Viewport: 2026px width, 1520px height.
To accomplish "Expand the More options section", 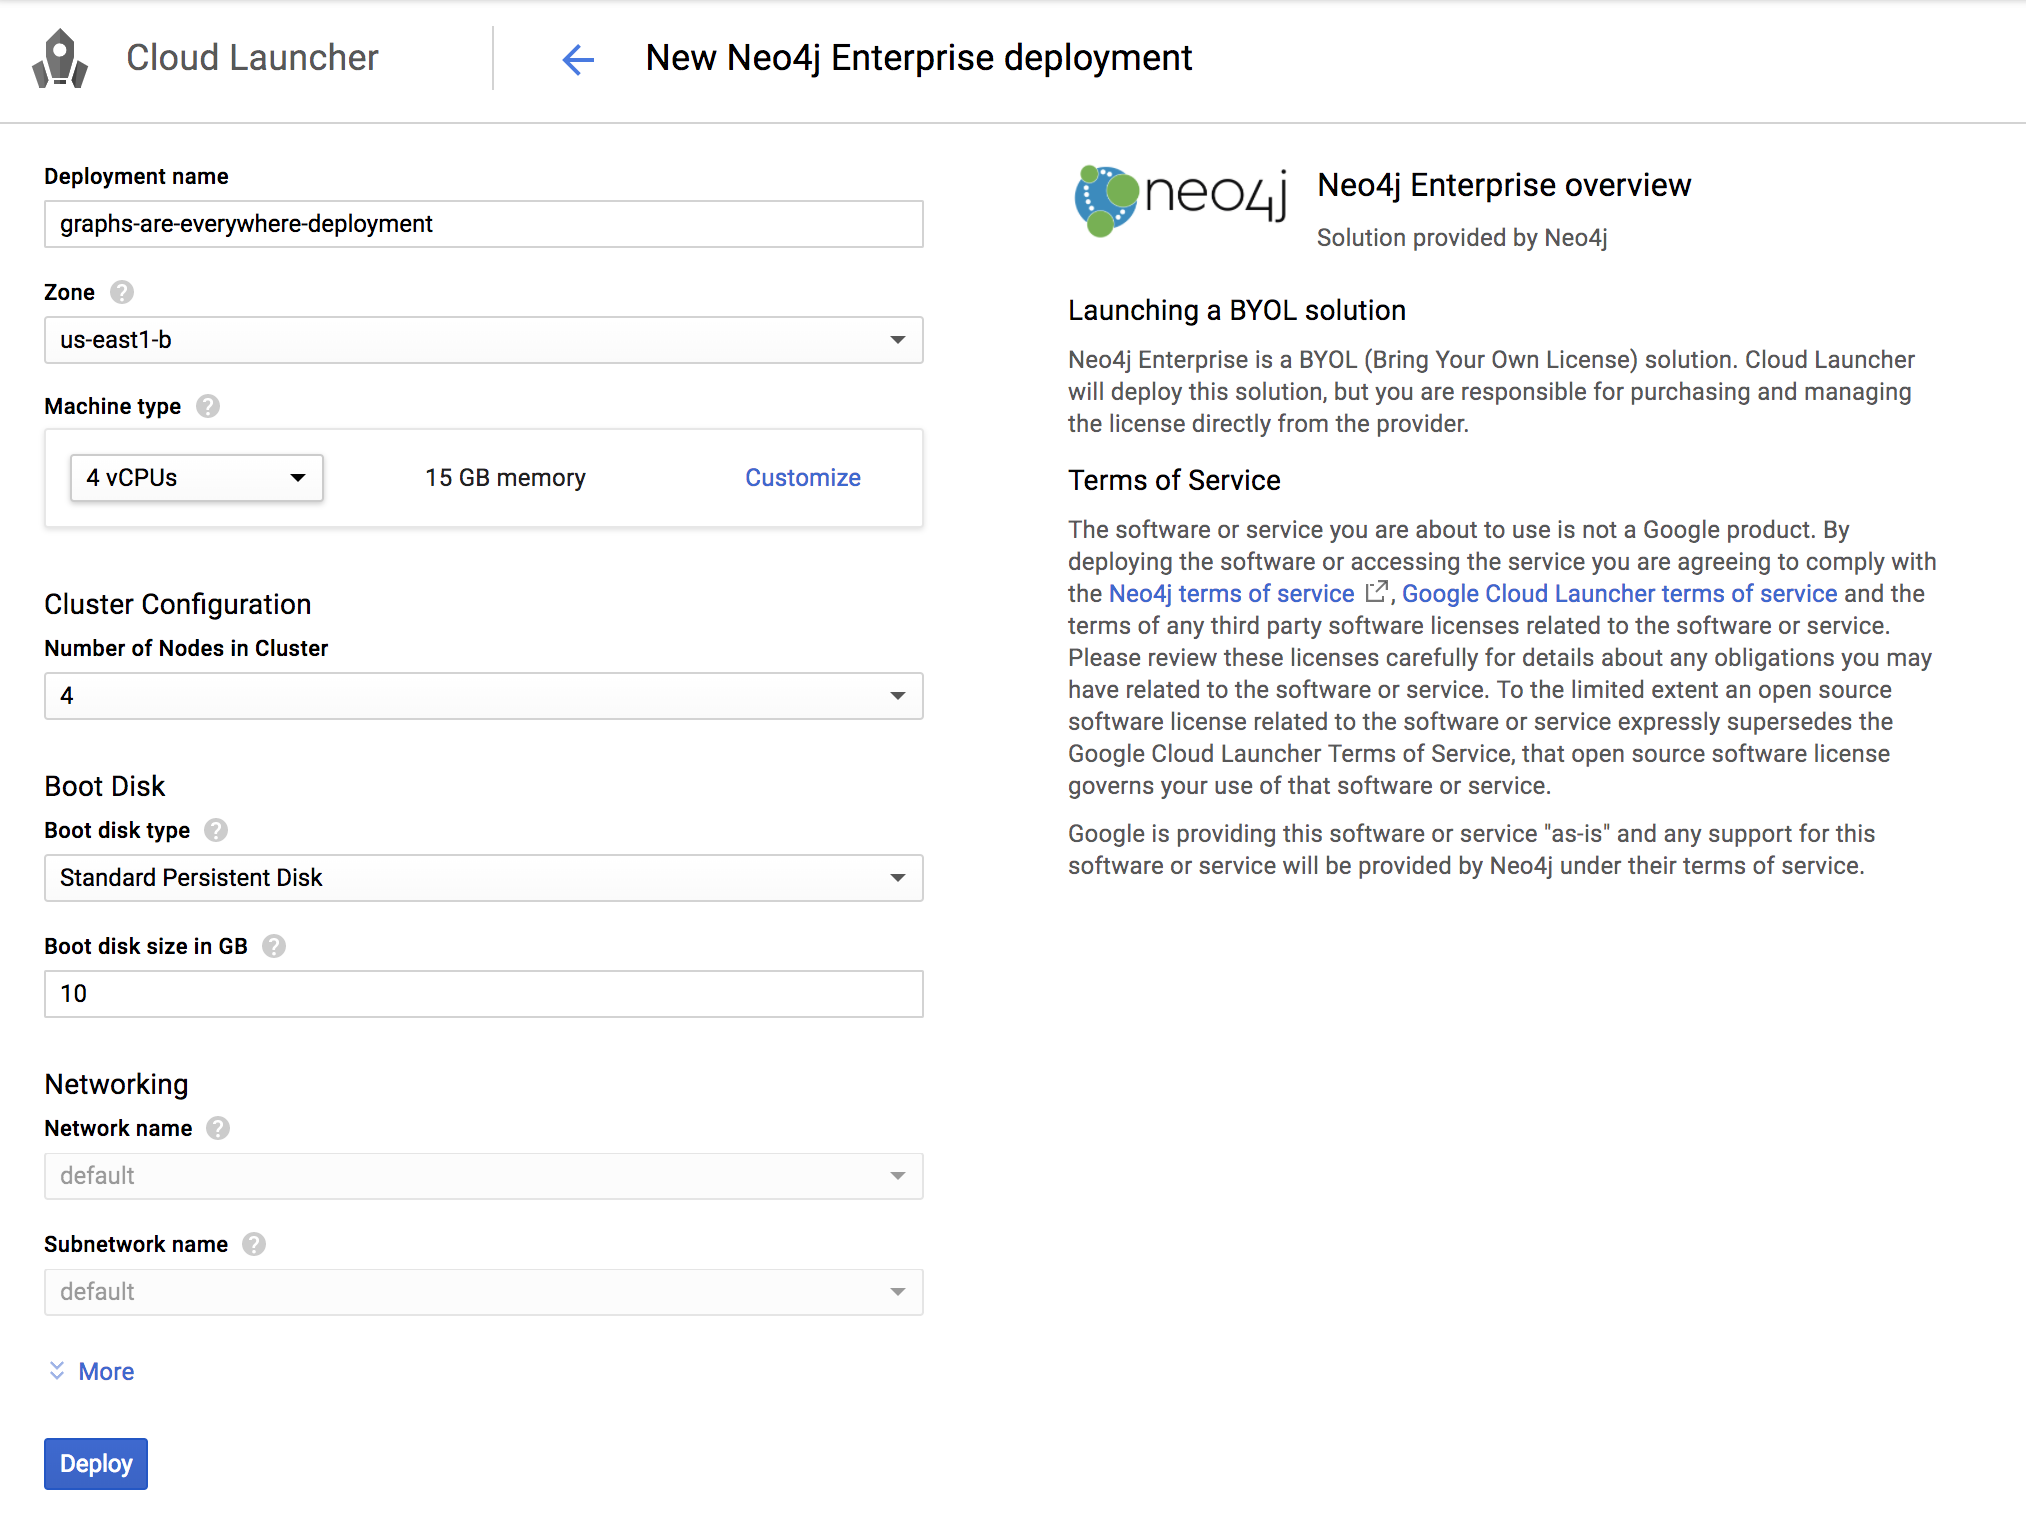I will [x=91, y=1371].
